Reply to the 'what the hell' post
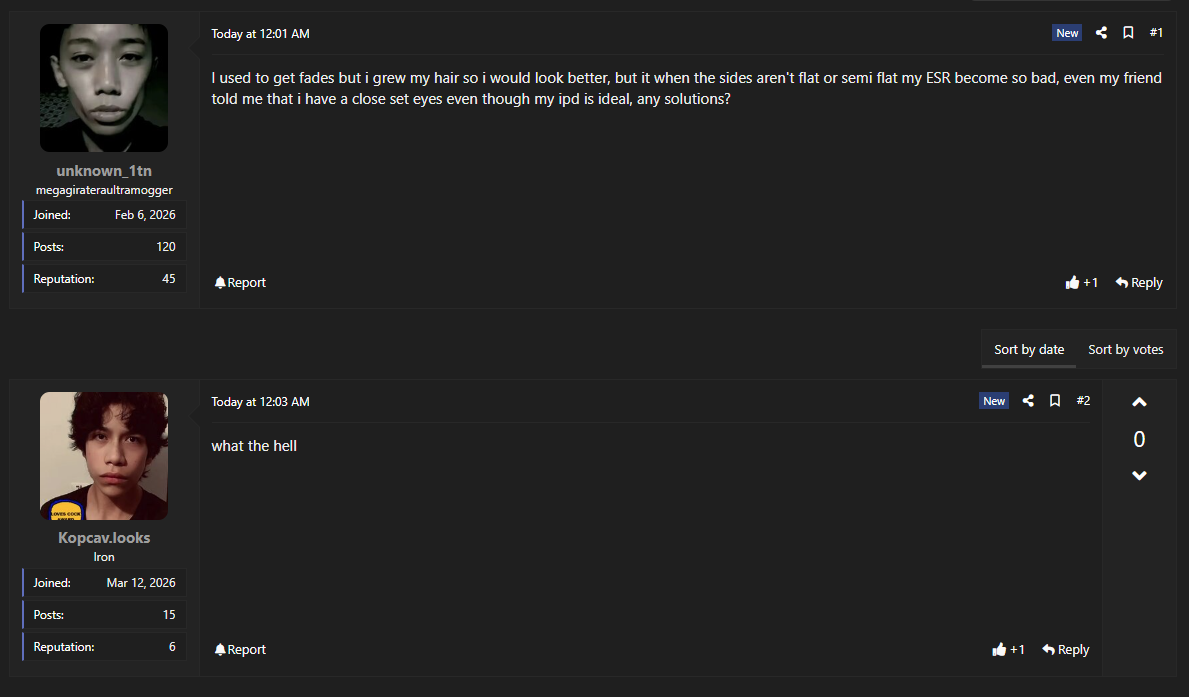The height and width of the screenshot is (697, 1189). coord(1066,650)
